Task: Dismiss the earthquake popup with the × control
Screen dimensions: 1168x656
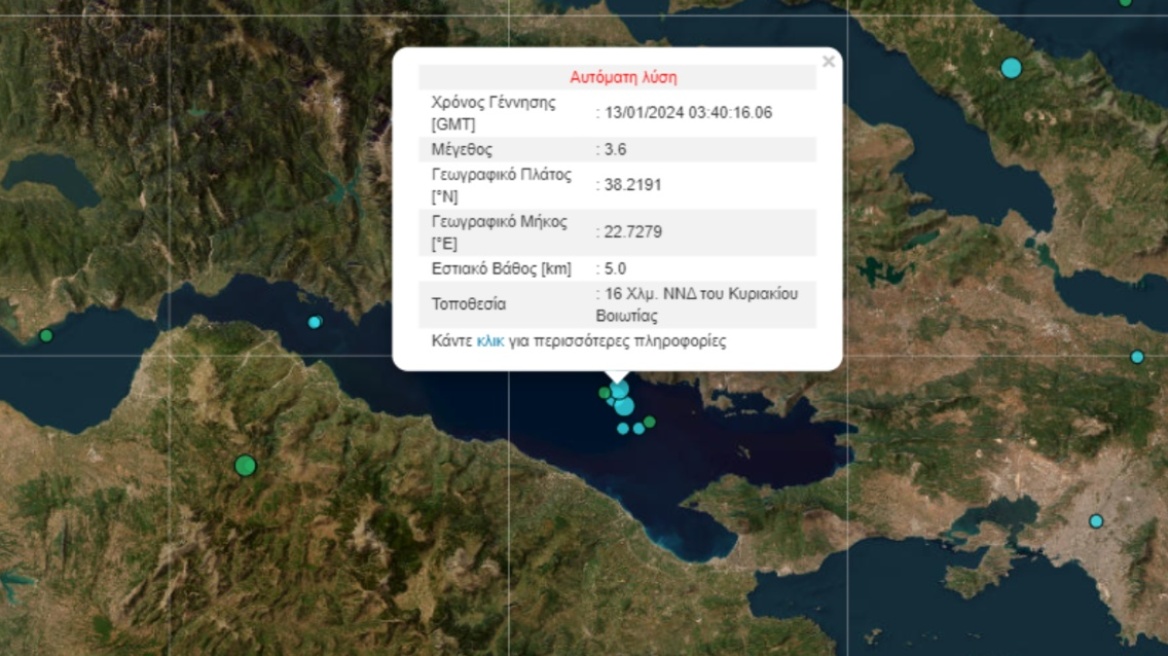Action: [829, 61]
